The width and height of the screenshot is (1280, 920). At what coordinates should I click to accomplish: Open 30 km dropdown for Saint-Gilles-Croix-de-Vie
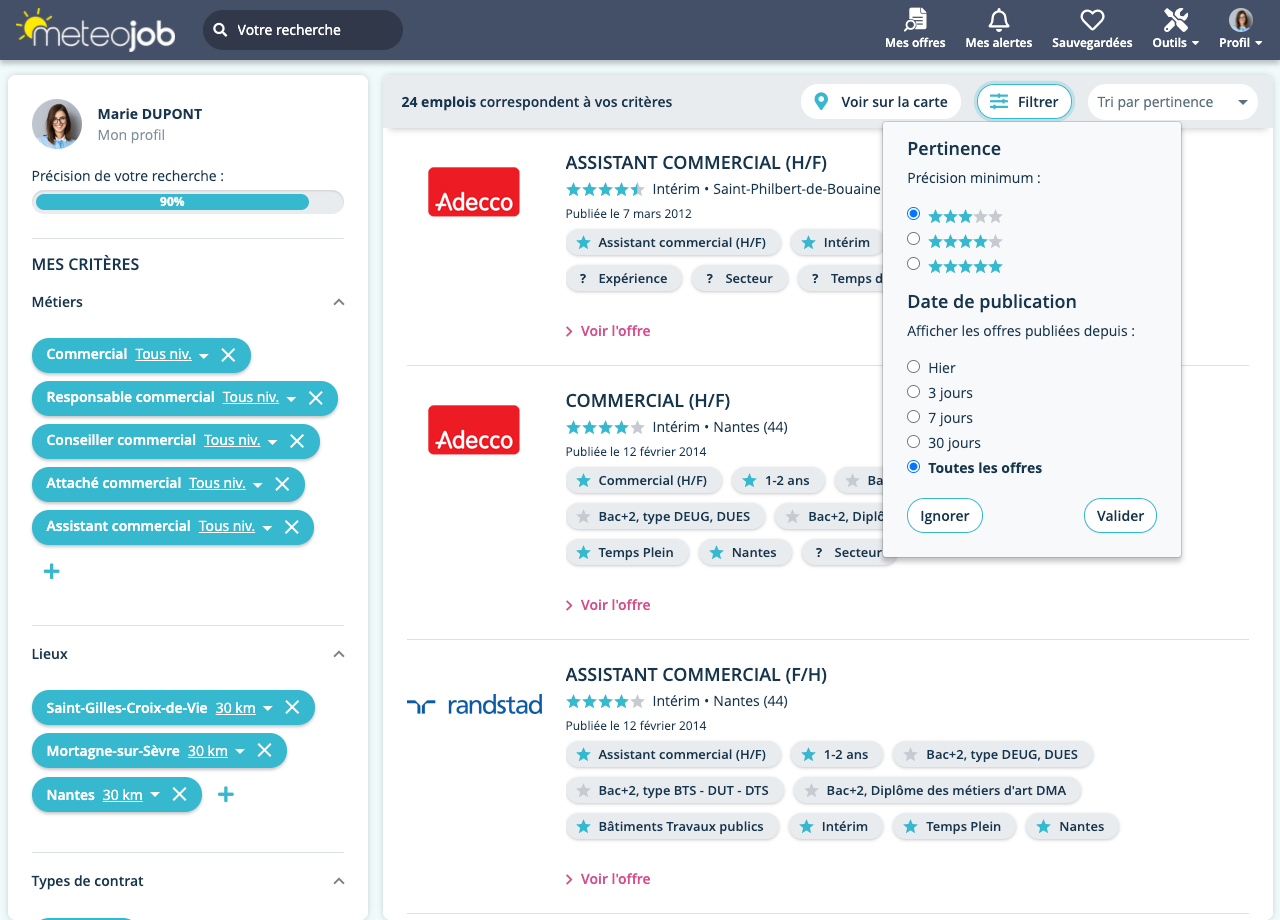(244, 708)
